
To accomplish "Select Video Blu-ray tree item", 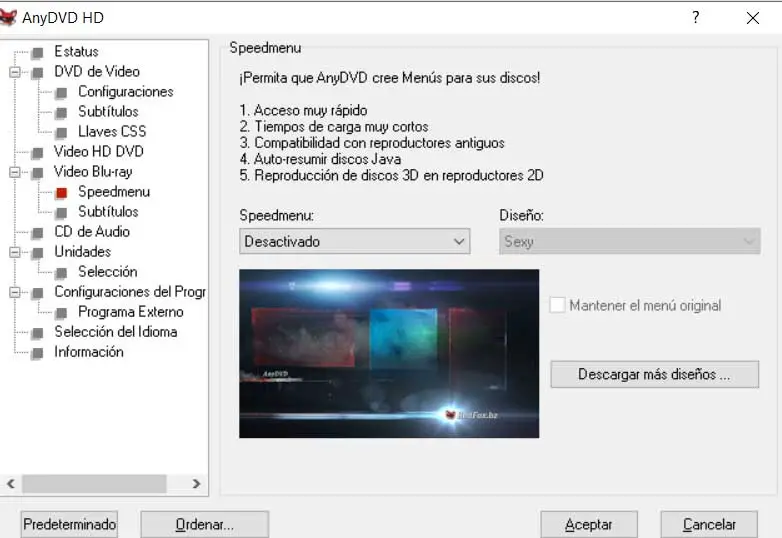I will (93, 172).
